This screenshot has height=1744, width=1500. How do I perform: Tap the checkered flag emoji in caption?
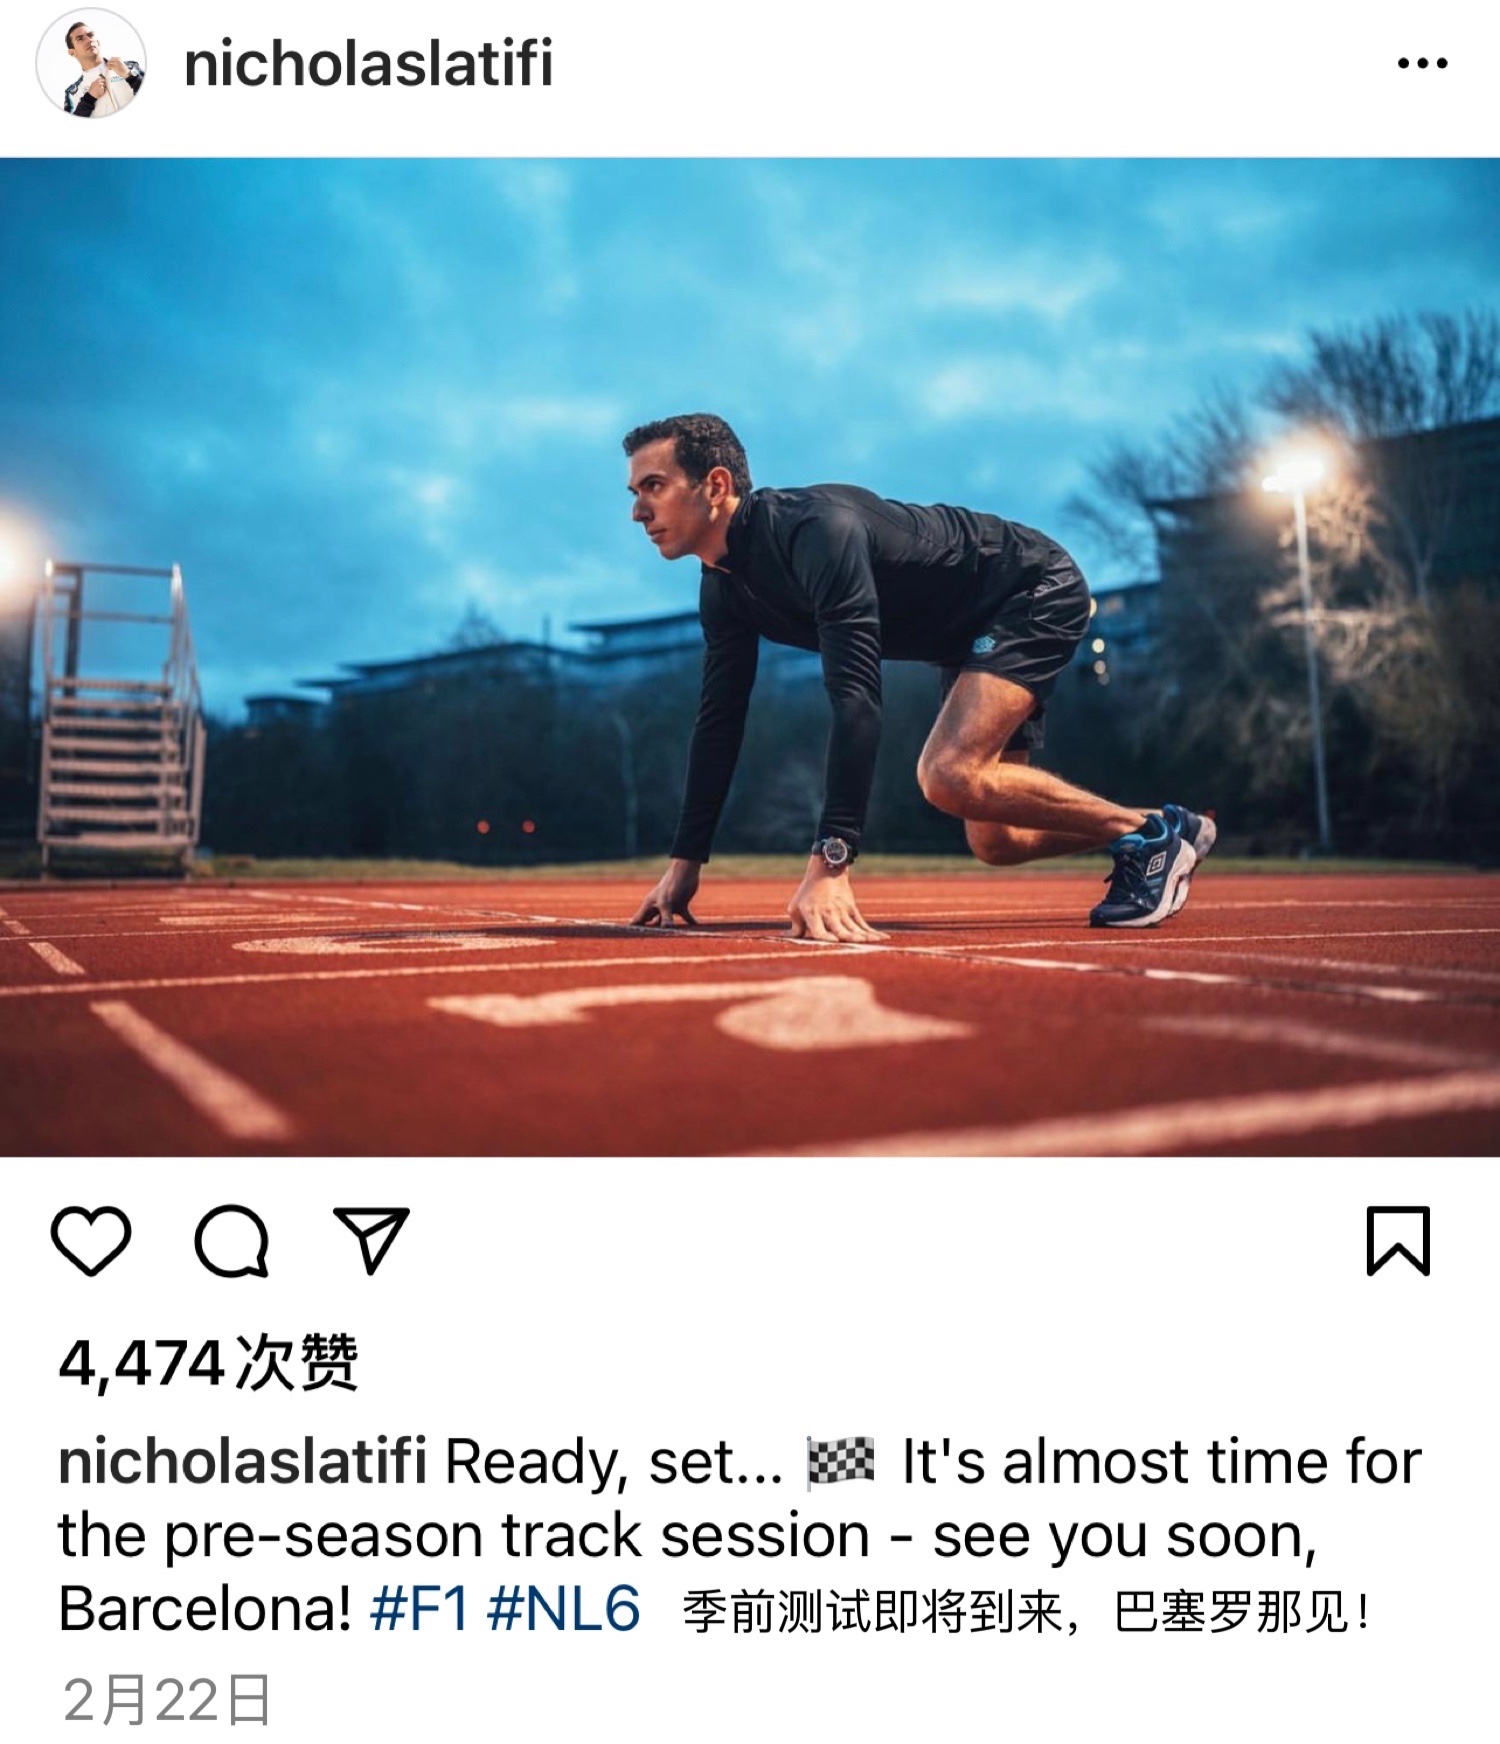tap(841, 1462)
